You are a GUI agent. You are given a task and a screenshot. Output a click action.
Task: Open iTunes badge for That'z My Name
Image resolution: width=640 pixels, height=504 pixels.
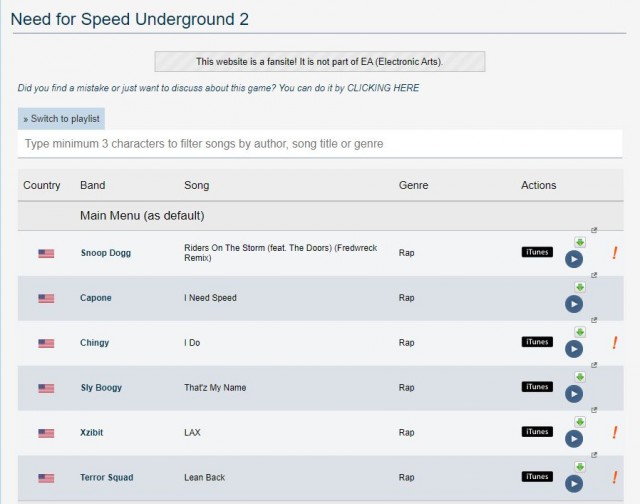537,387
